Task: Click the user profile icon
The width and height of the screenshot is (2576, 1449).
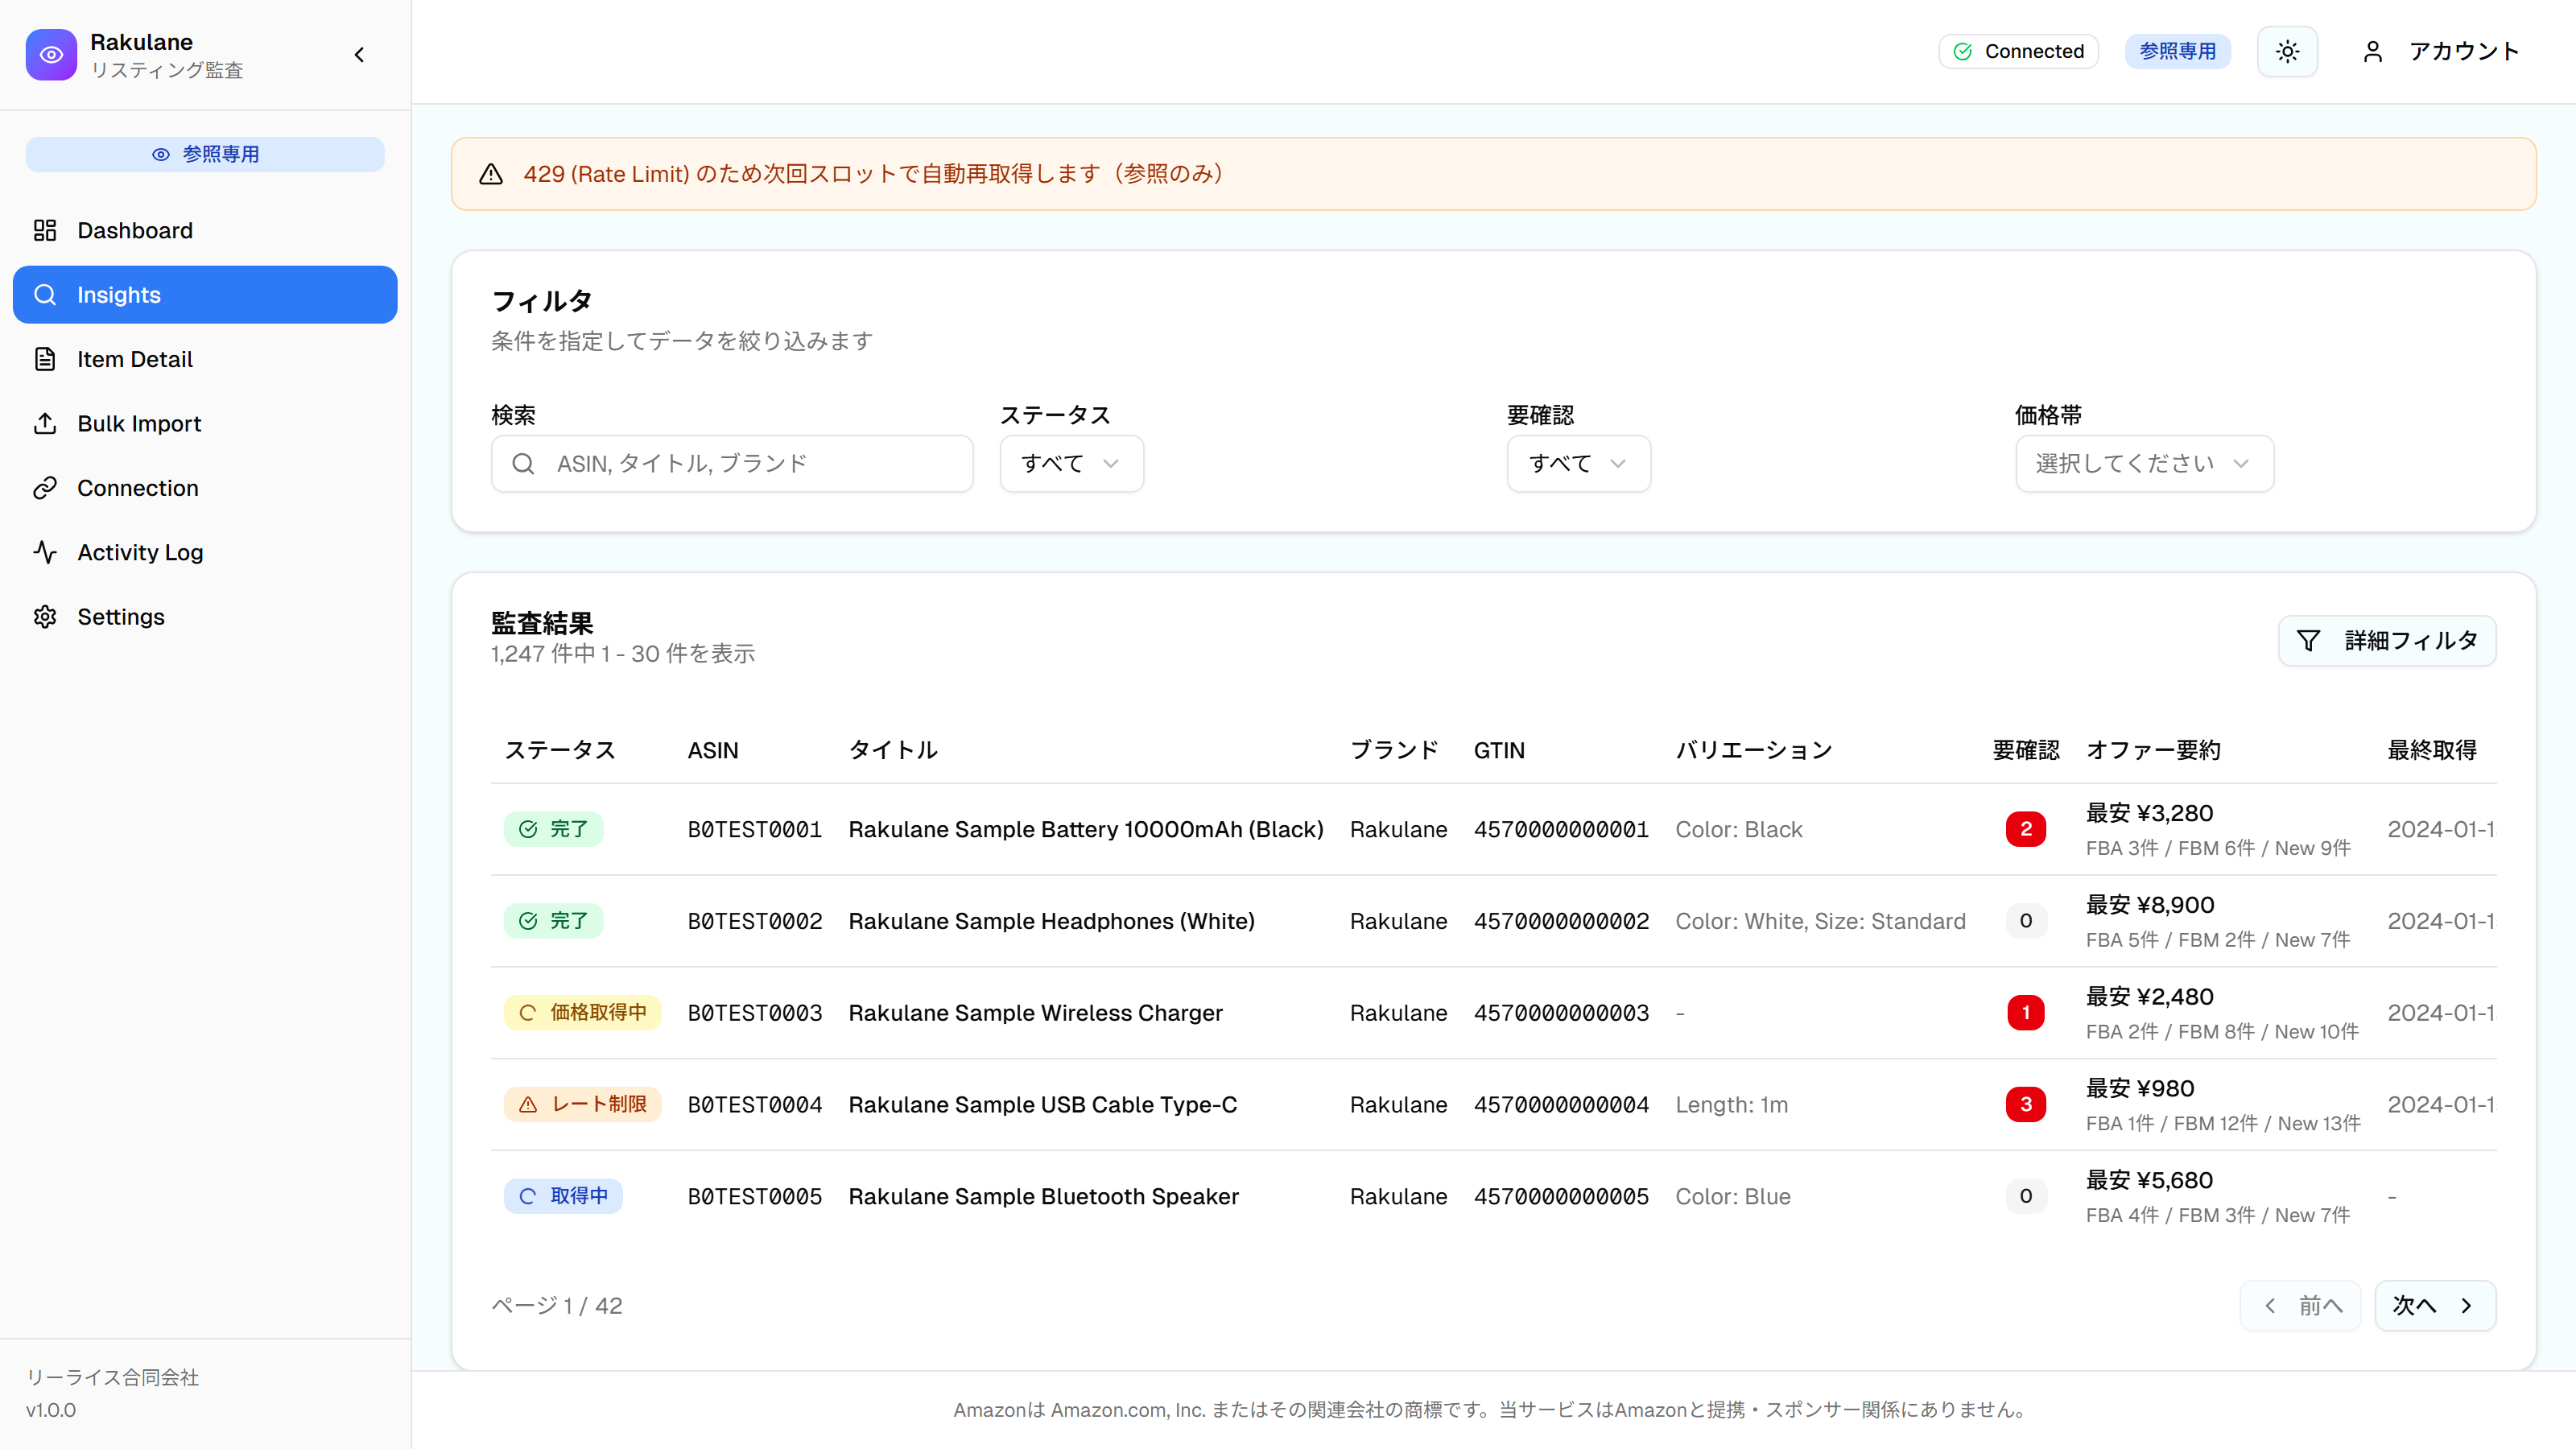Action: [x=2372, y=51]
